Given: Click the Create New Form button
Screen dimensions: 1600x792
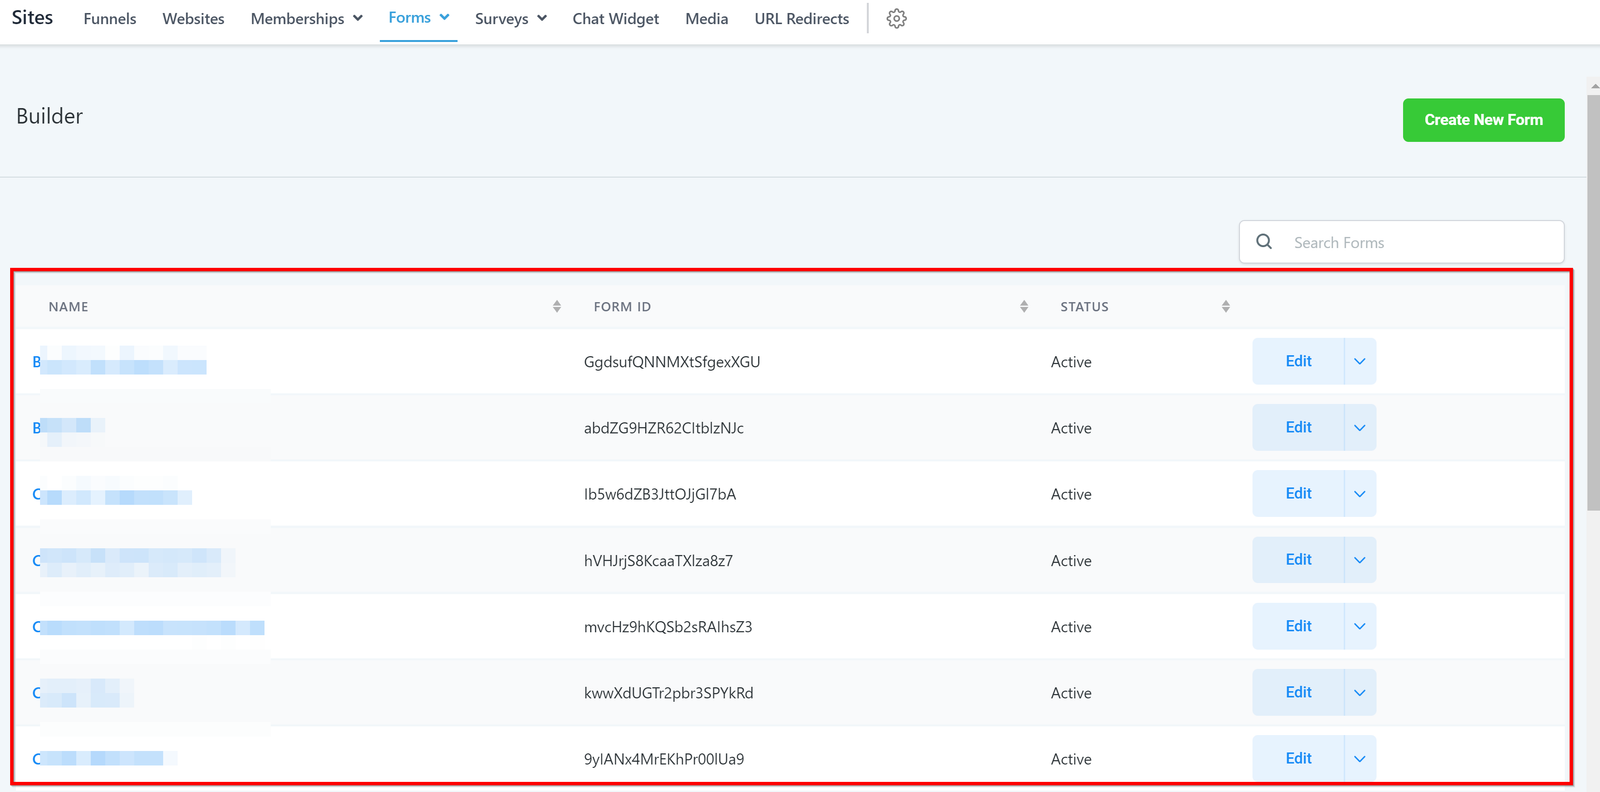Looking at the screenshot, I should tap(1483, 120).
